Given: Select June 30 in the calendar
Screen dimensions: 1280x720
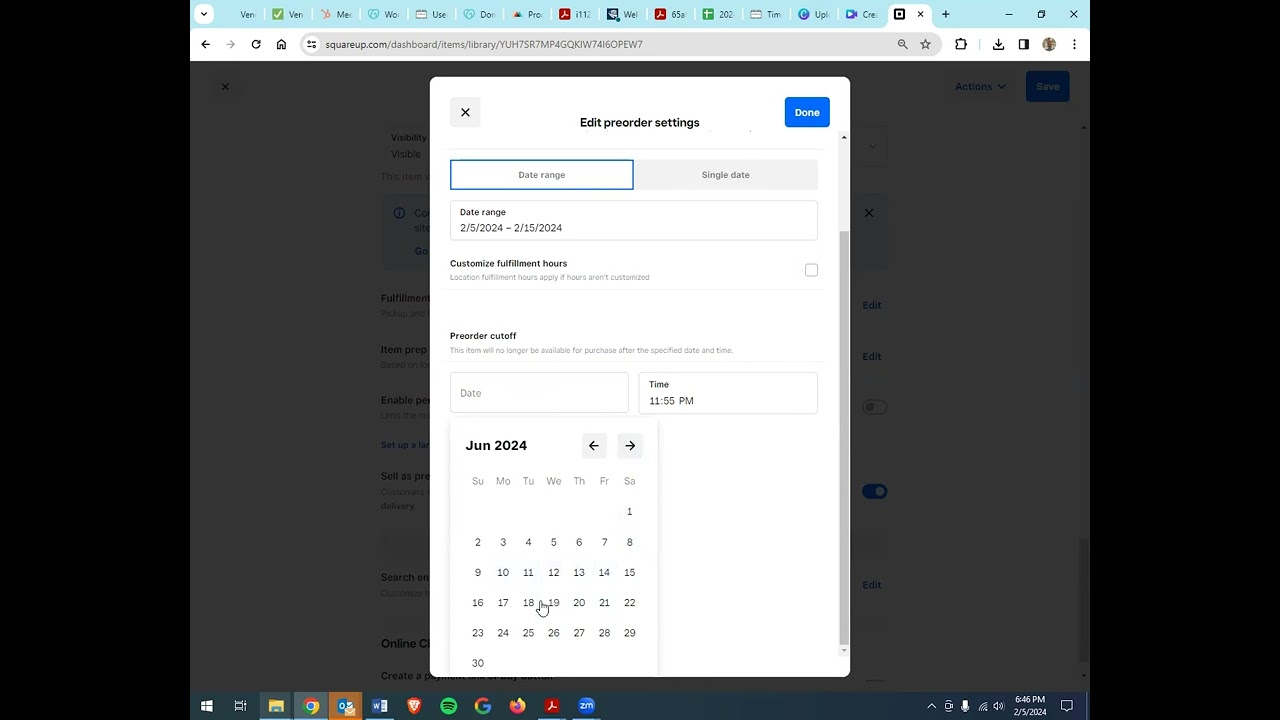Looking at the screenshot, I should (x=478, y=663).
